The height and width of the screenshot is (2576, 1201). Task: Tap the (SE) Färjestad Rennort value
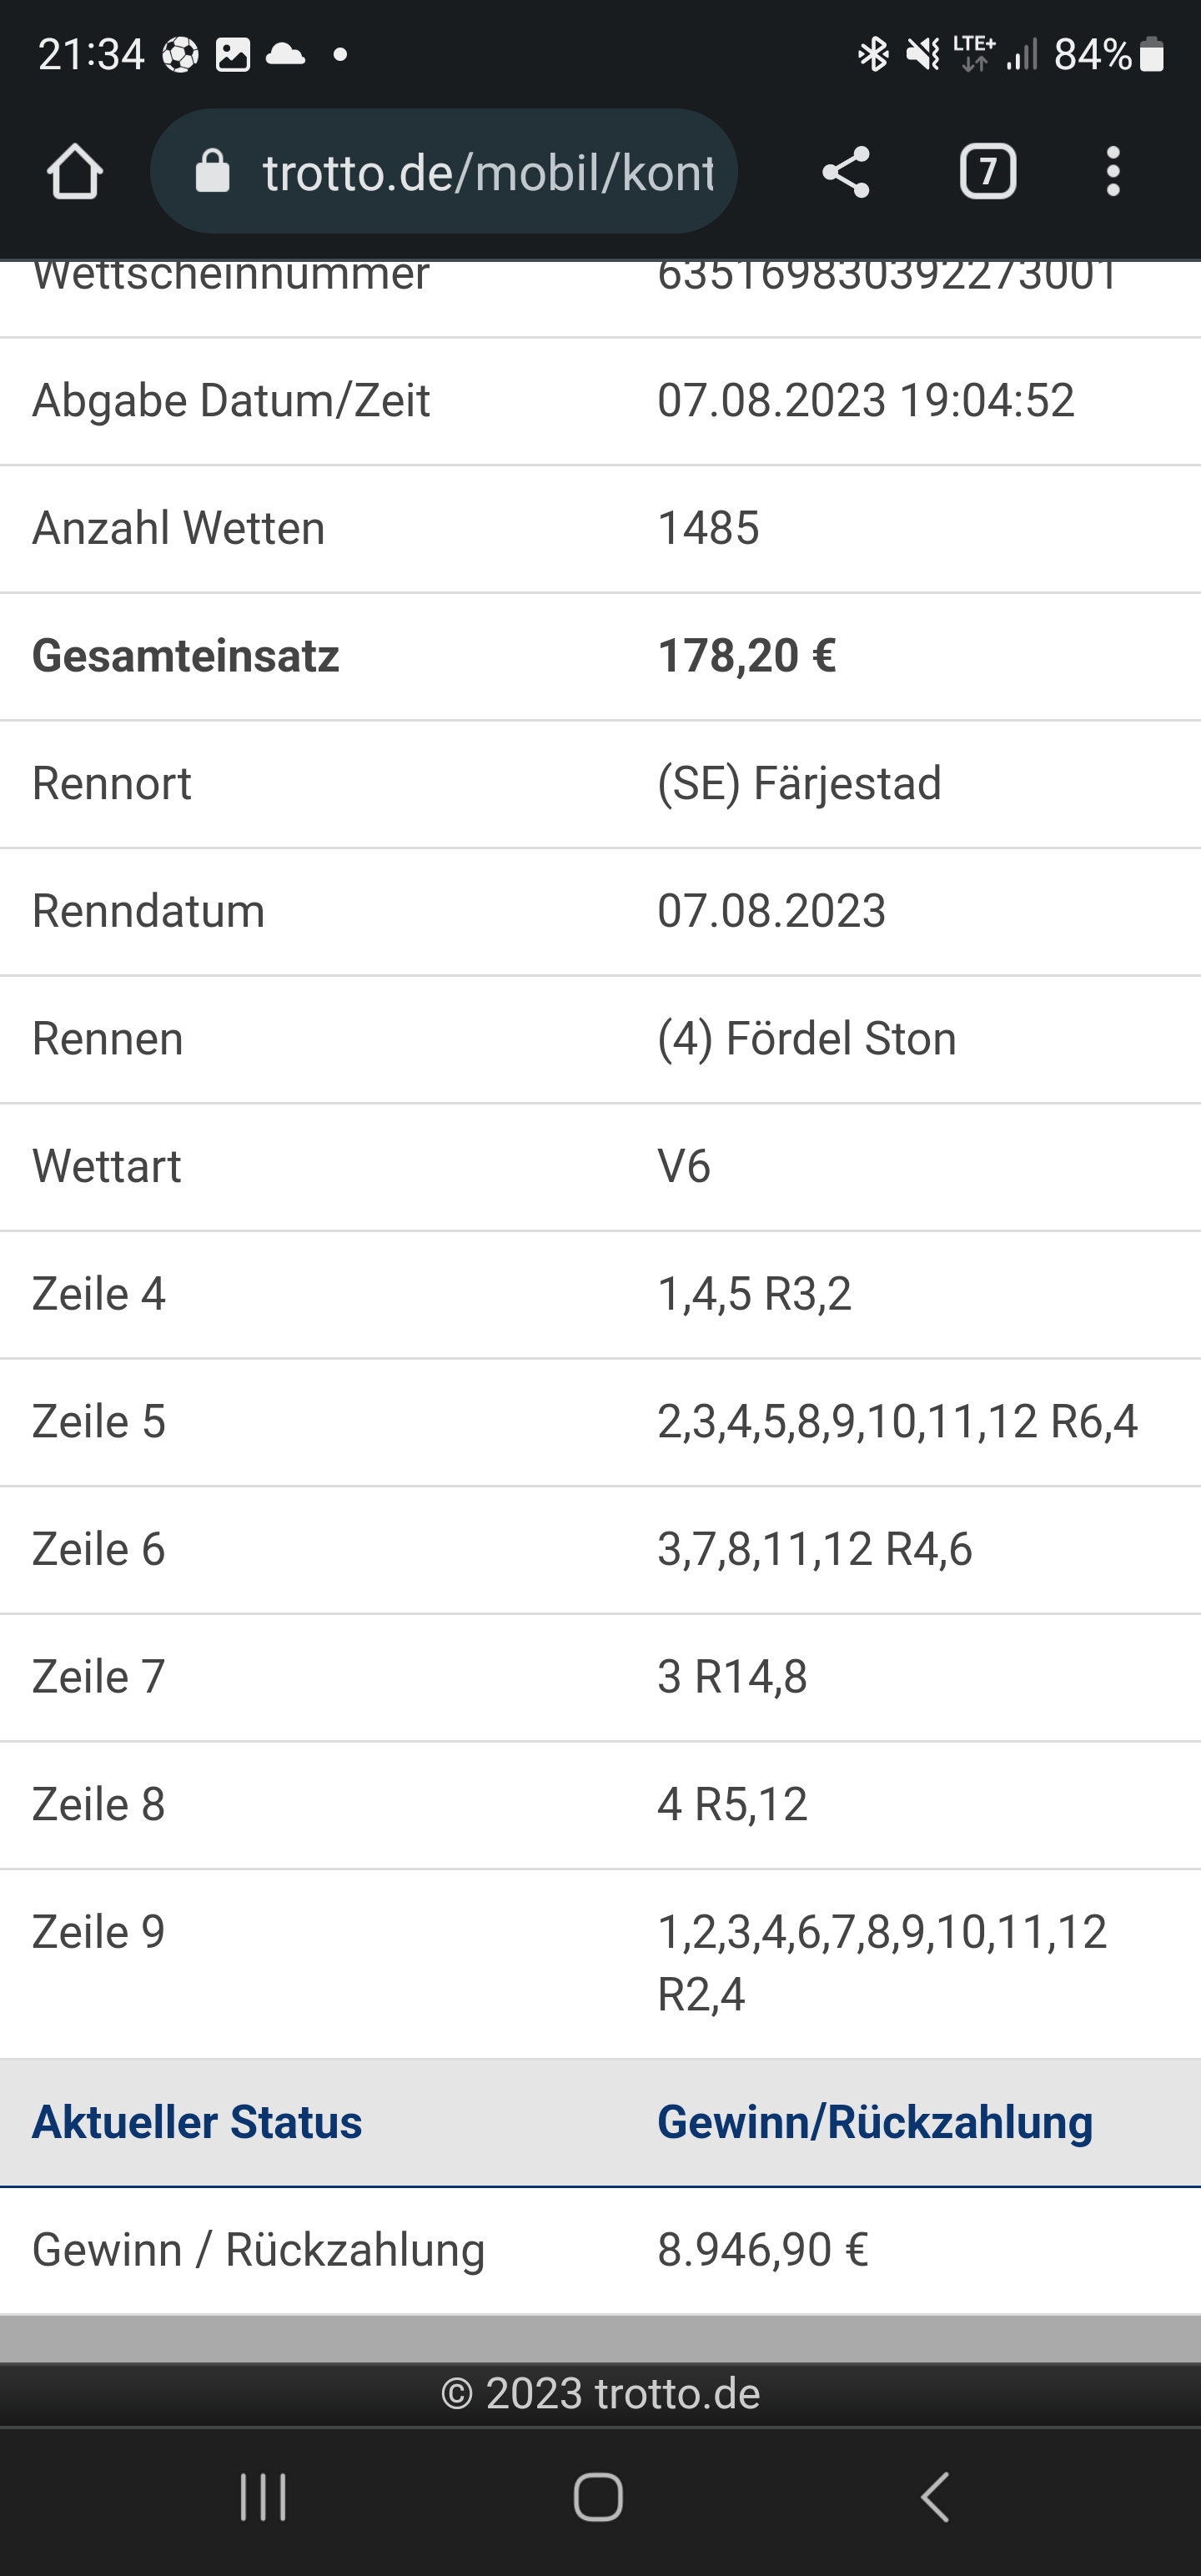(799, 783)
